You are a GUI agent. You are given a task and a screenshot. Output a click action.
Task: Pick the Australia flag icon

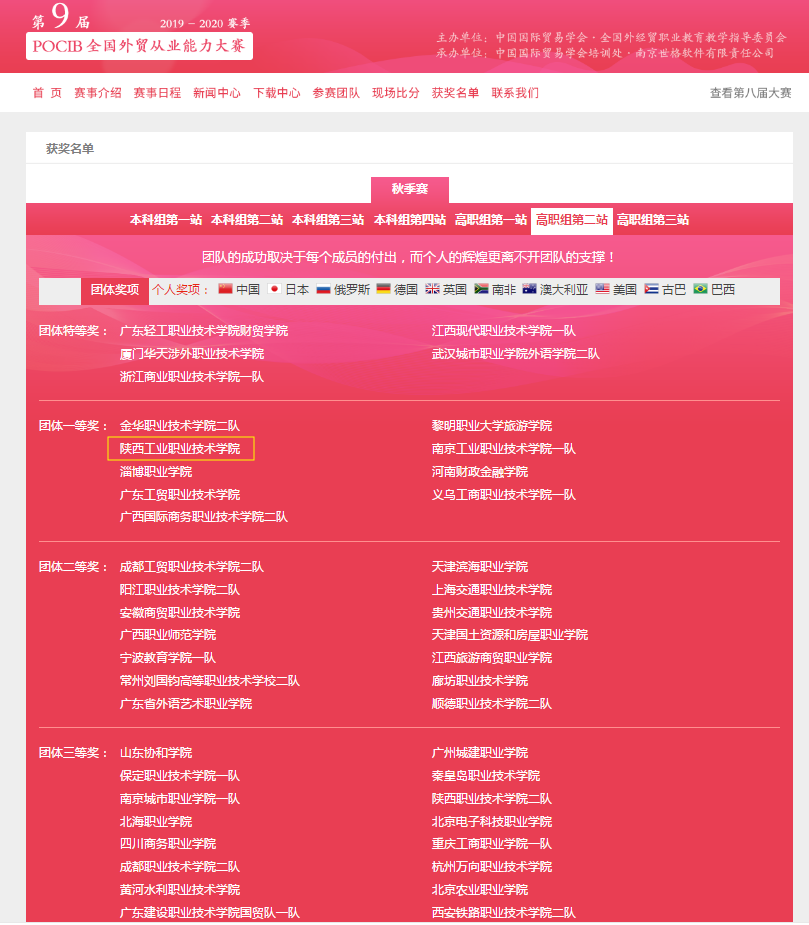tap(529, 289)
